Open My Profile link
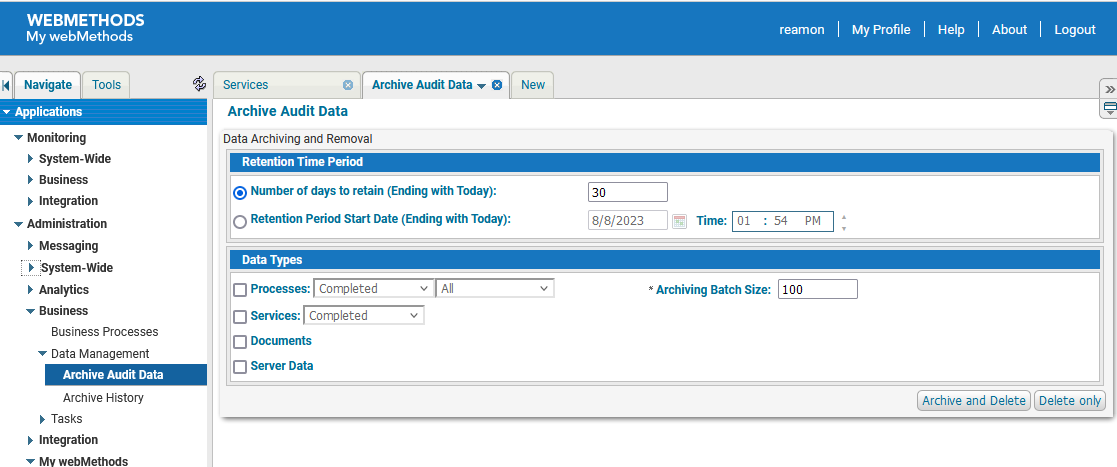This screenshot has height=467, width=1117. pos(881,29)
